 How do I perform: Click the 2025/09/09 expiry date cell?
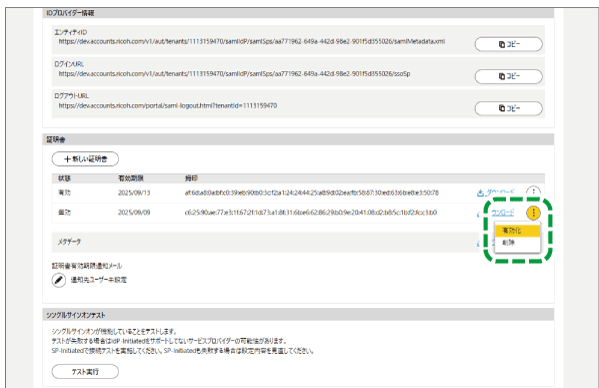pyautogui.click(x=134, y=212)
